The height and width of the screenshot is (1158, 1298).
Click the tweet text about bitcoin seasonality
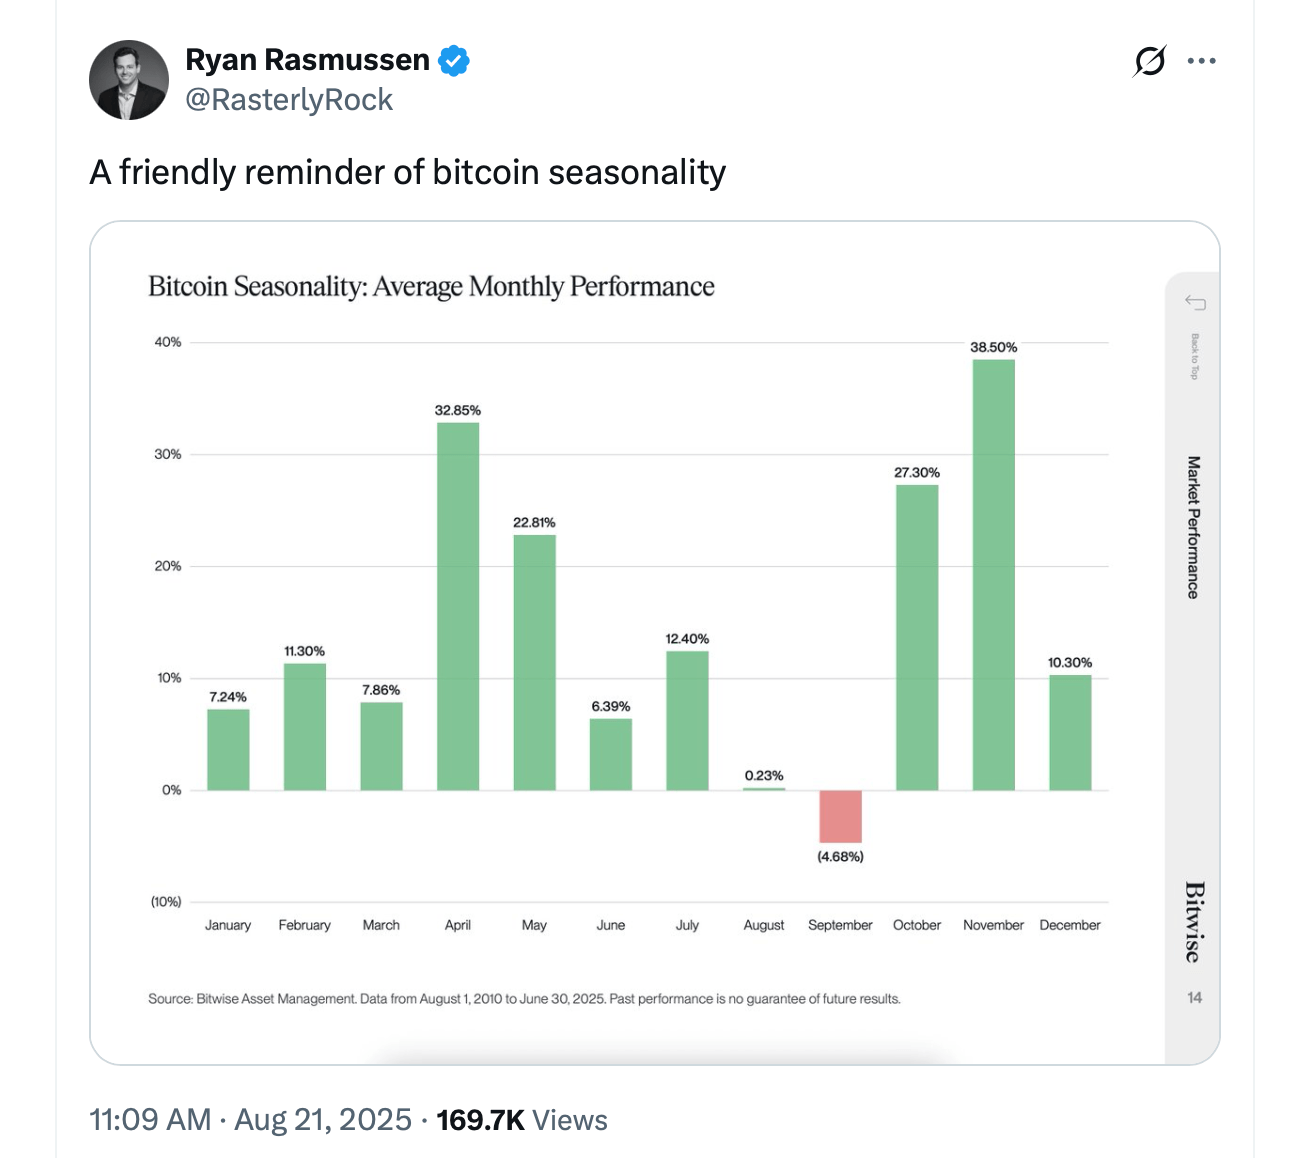[407, 171]
